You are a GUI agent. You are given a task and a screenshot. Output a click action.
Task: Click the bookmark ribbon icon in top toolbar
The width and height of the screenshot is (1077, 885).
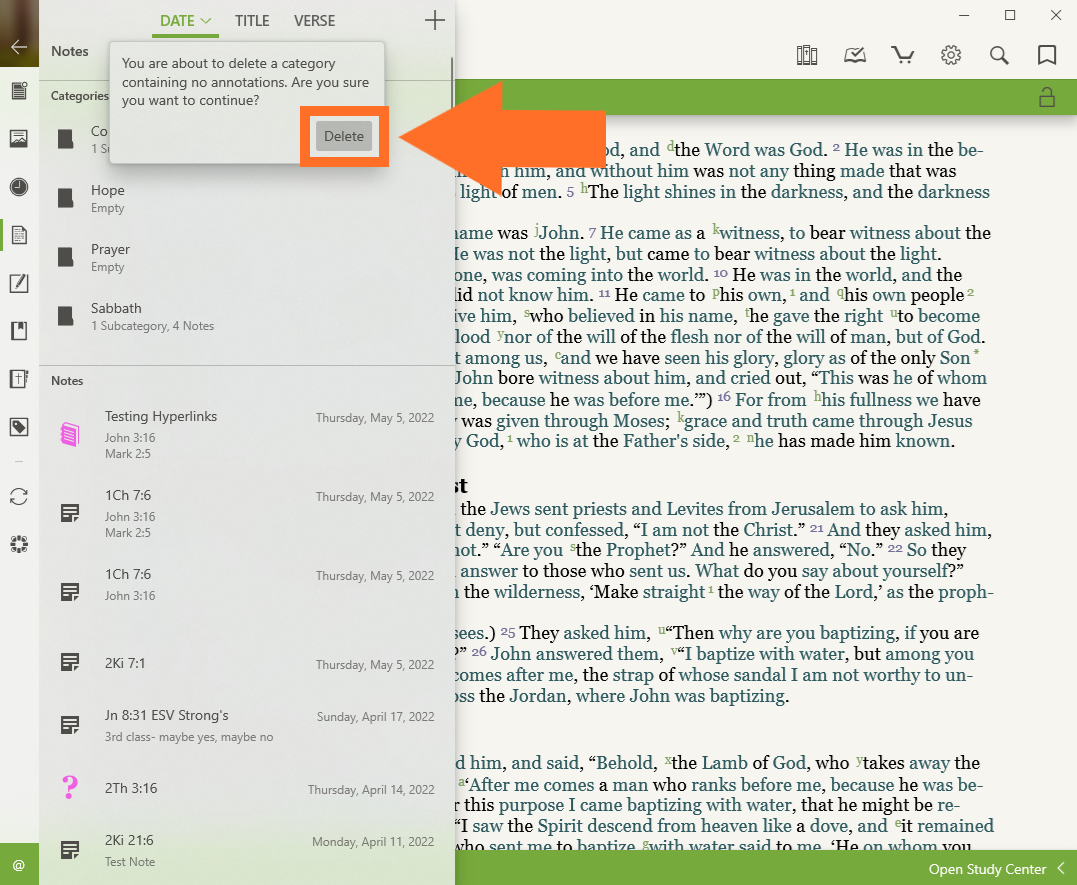click(x=1047, y=55)
